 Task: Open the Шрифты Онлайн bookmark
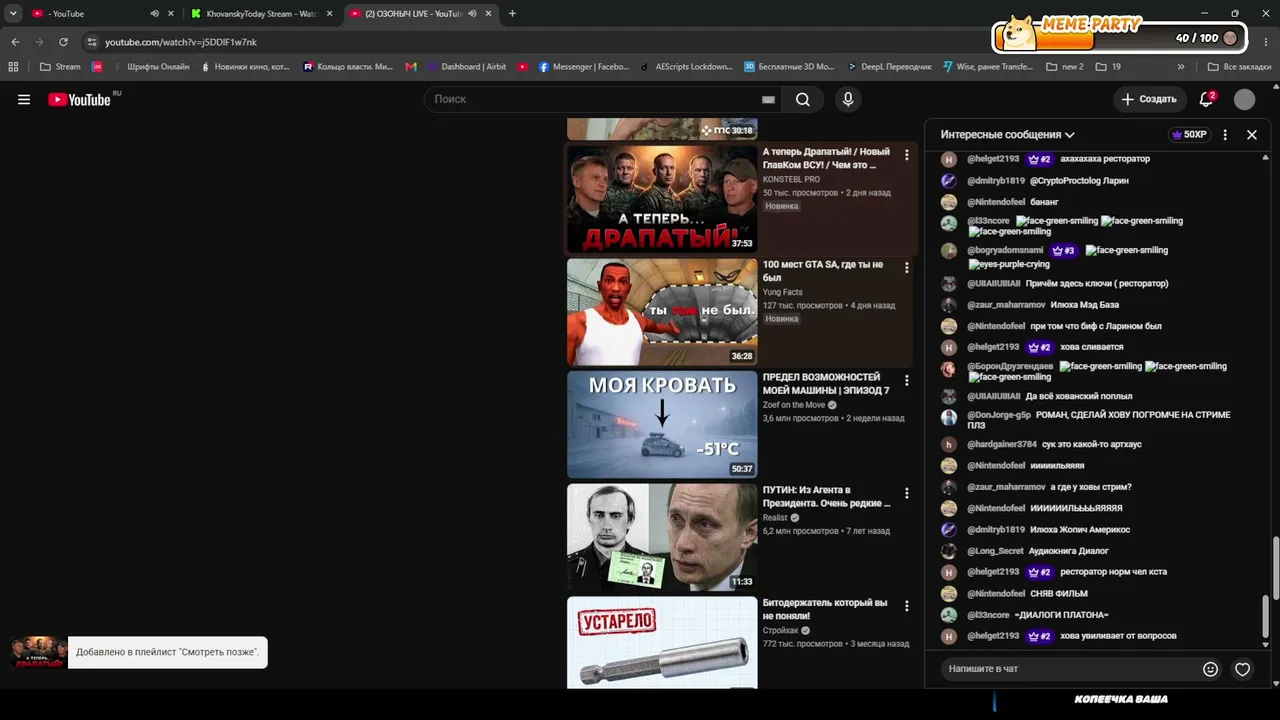(x=151, y=67)
